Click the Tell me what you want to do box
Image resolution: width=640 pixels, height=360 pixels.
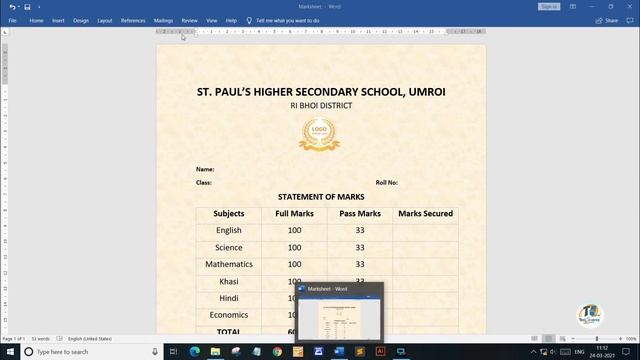287,20
